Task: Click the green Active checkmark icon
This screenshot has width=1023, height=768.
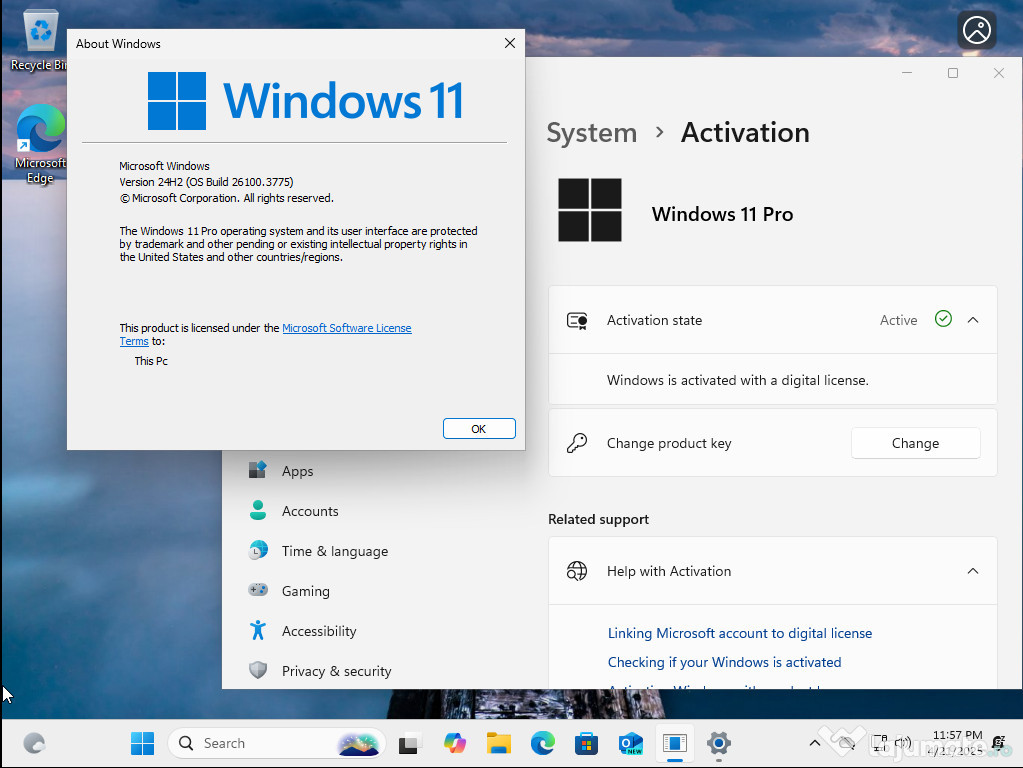Action: [943, 319]
